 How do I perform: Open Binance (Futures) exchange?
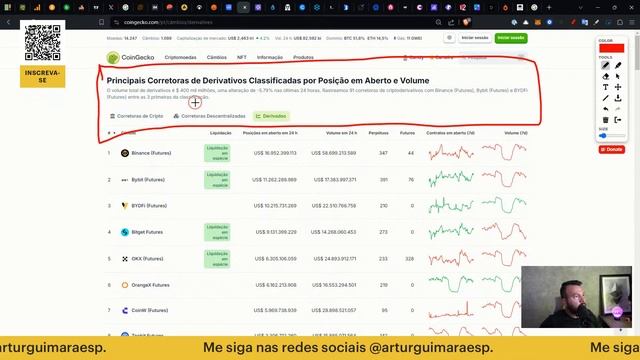pos(151,153)
